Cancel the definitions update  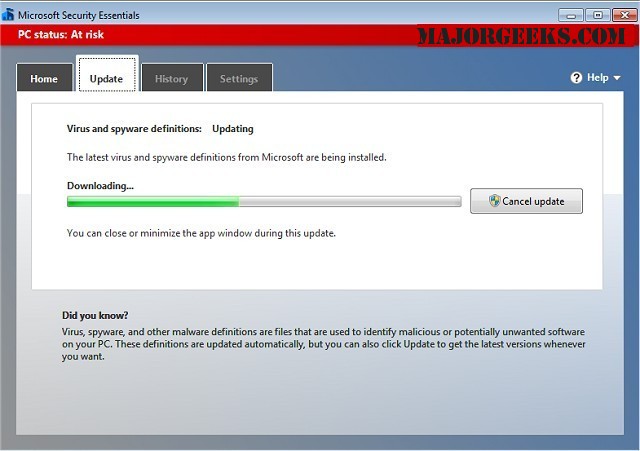click(526, 201)
